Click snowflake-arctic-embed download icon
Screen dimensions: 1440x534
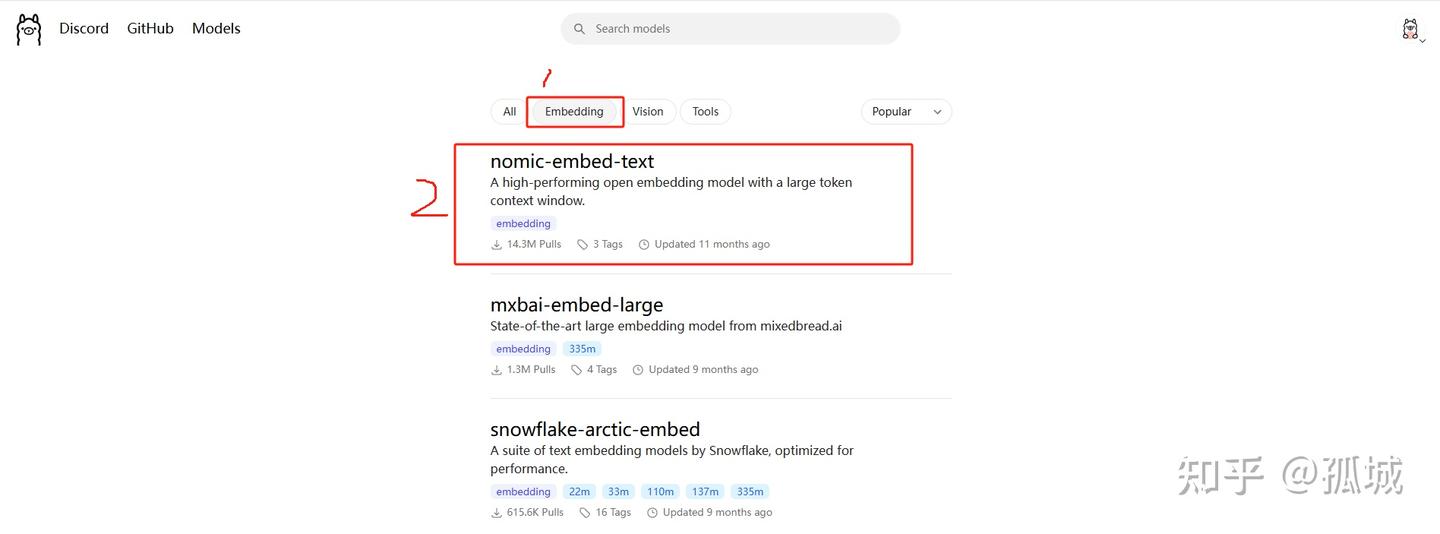(496, 512)
